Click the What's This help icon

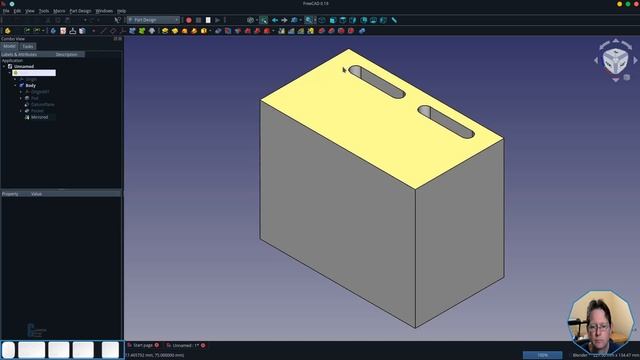[x=118, y=20]
